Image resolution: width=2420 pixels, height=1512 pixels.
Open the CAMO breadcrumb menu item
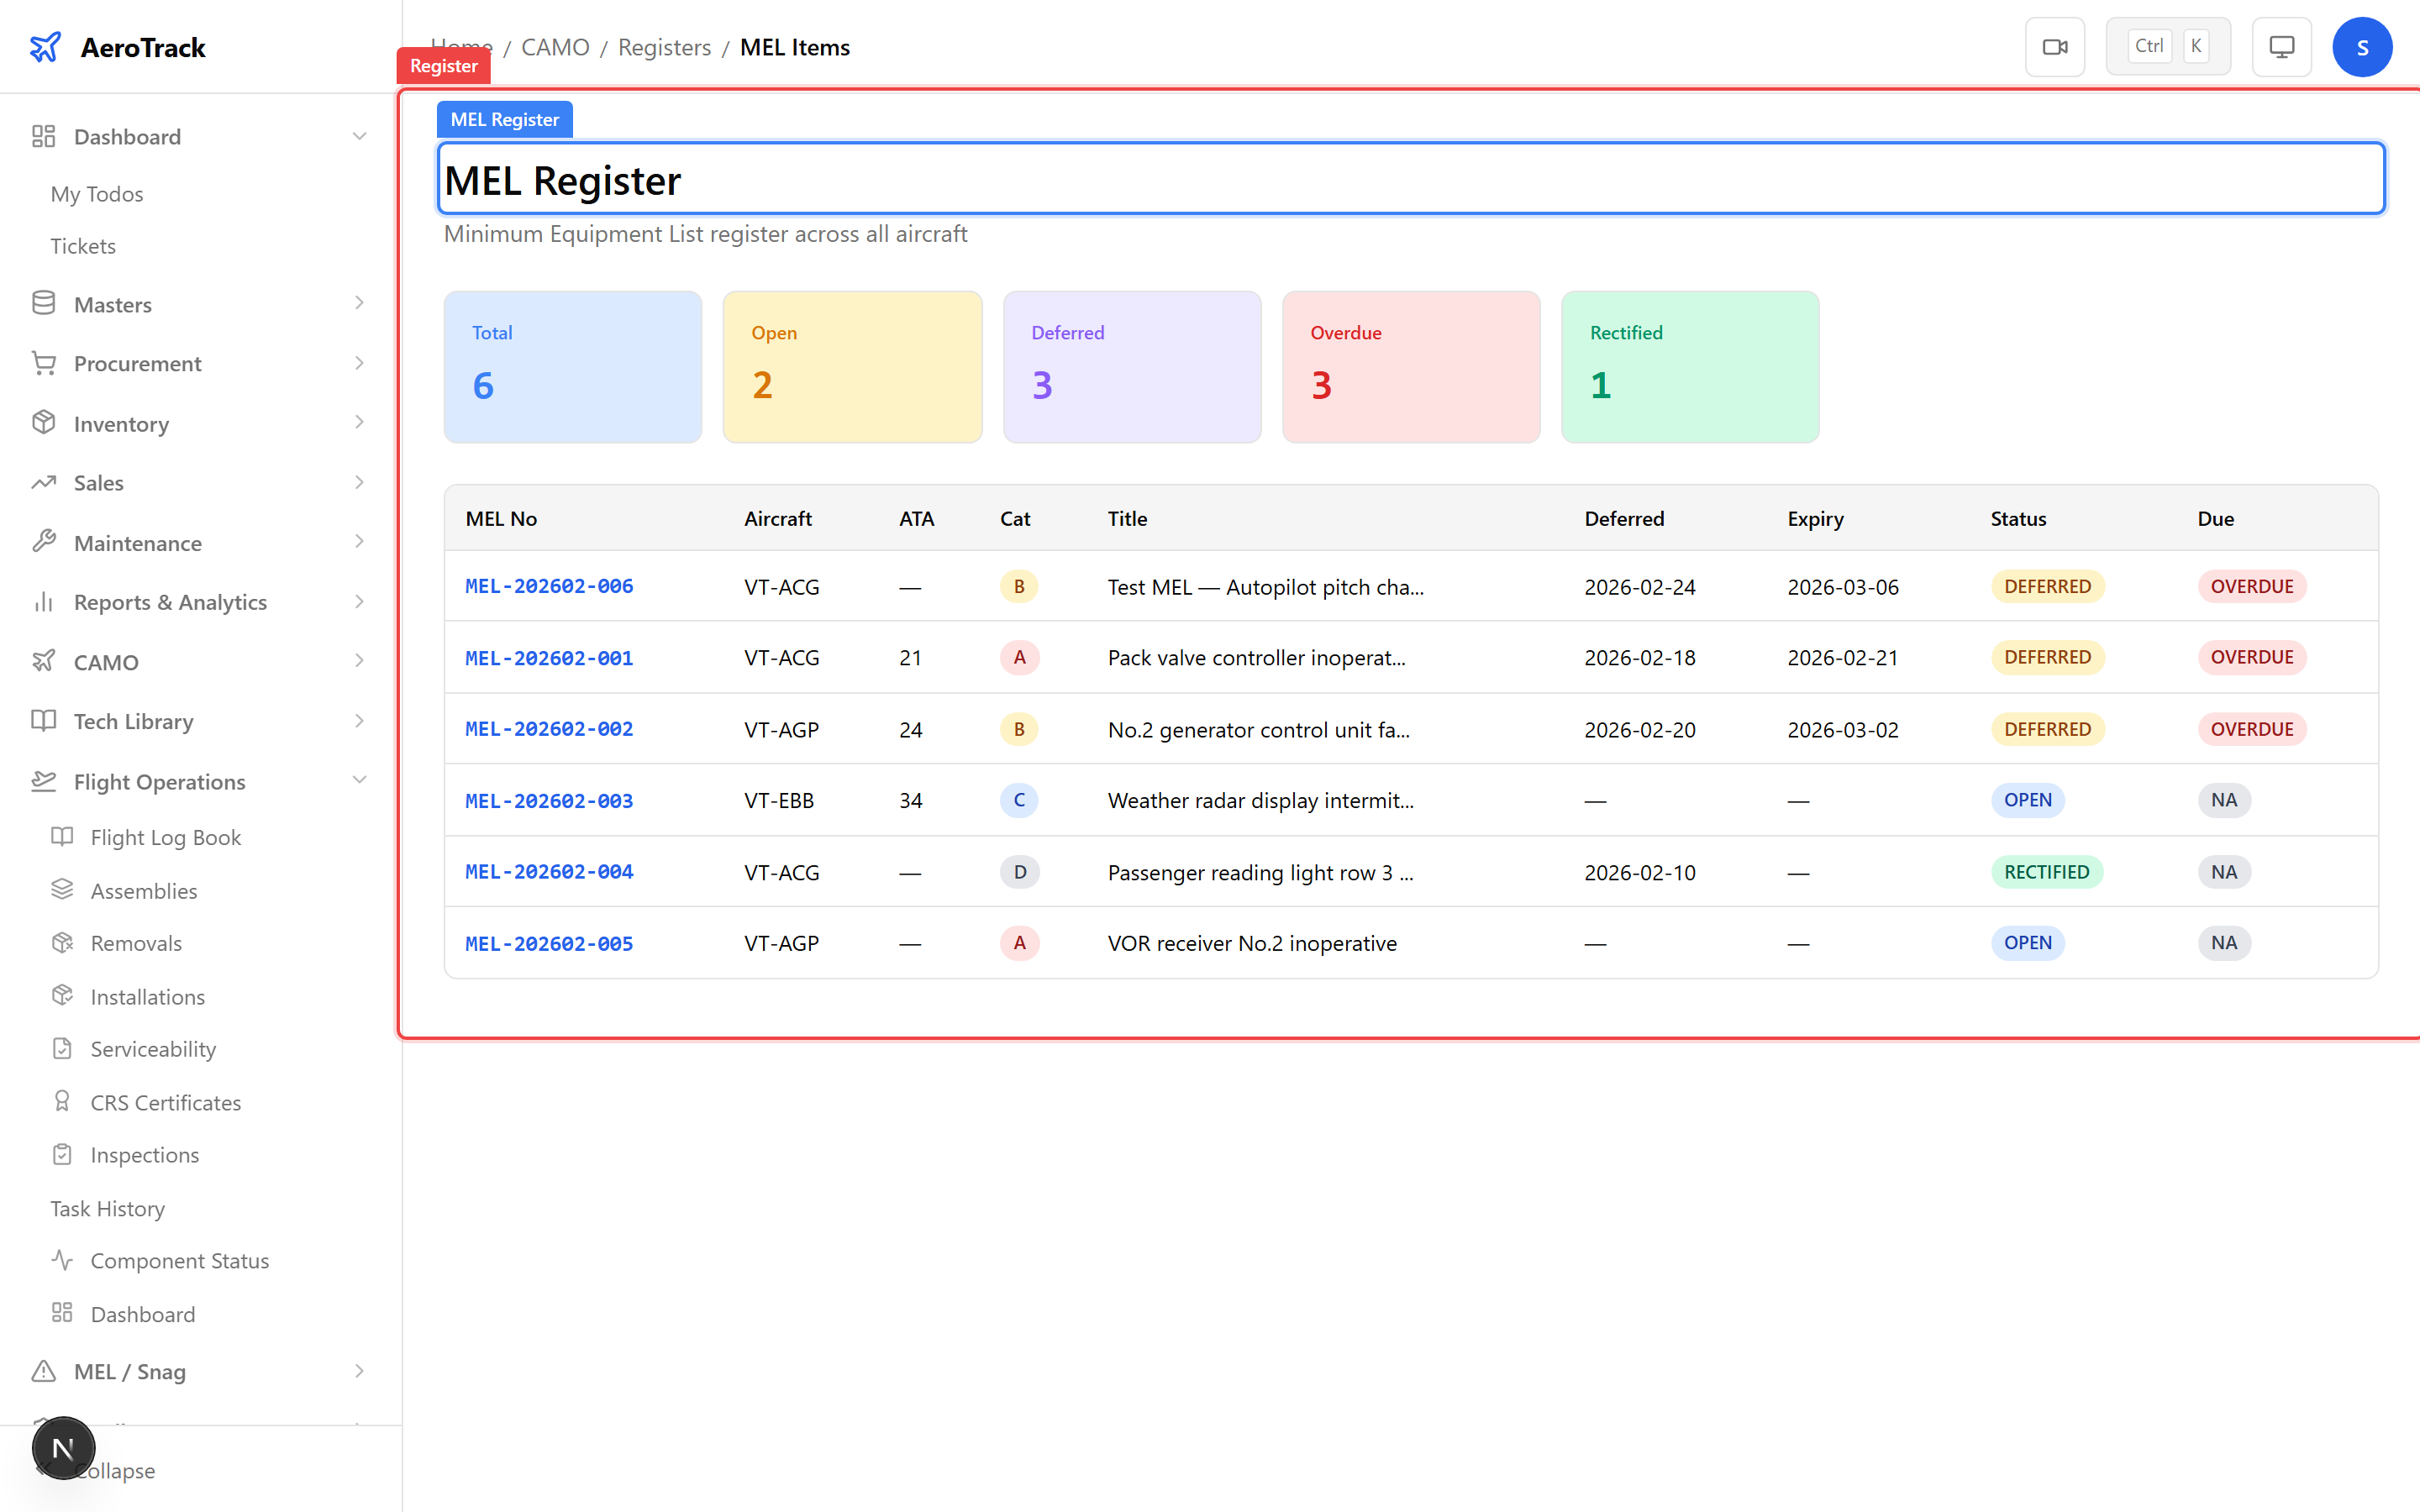(556, 47)
